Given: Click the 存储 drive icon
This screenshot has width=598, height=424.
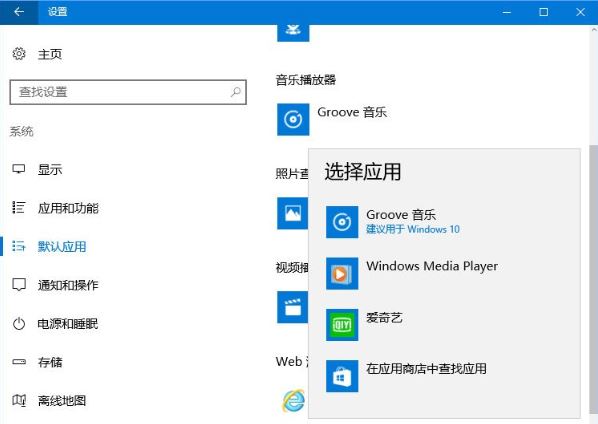Looking at the screenshot, I should pos(19,362).
